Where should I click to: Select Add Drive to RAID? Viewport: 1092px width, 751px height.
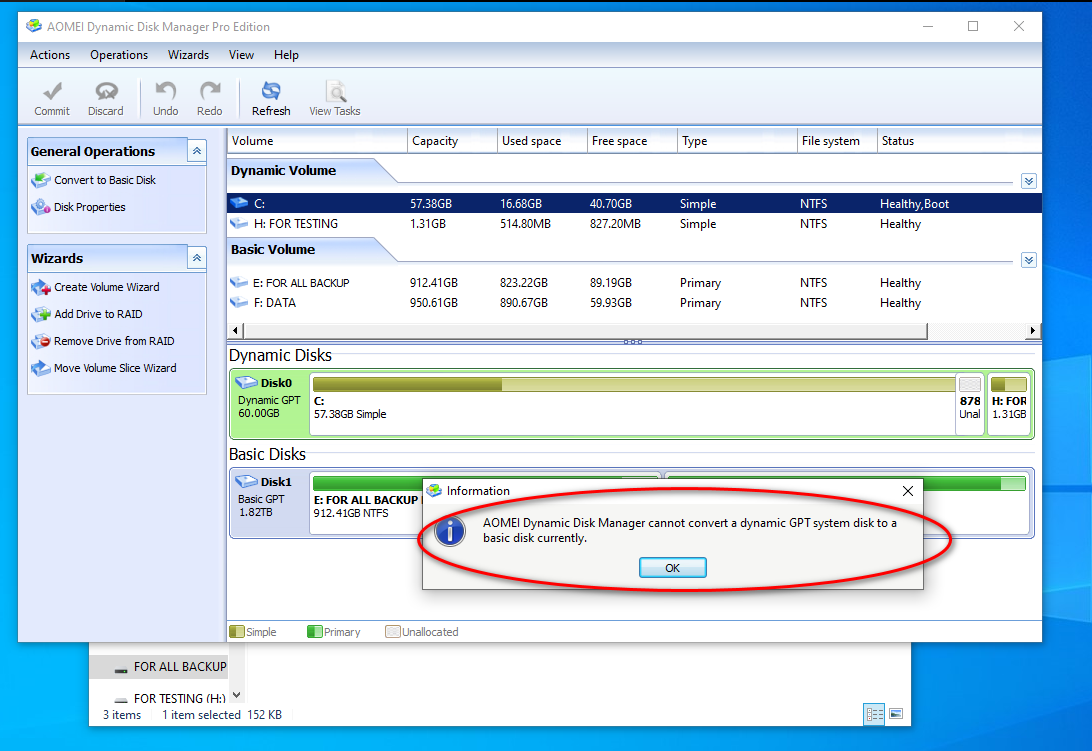click(87, 315)
